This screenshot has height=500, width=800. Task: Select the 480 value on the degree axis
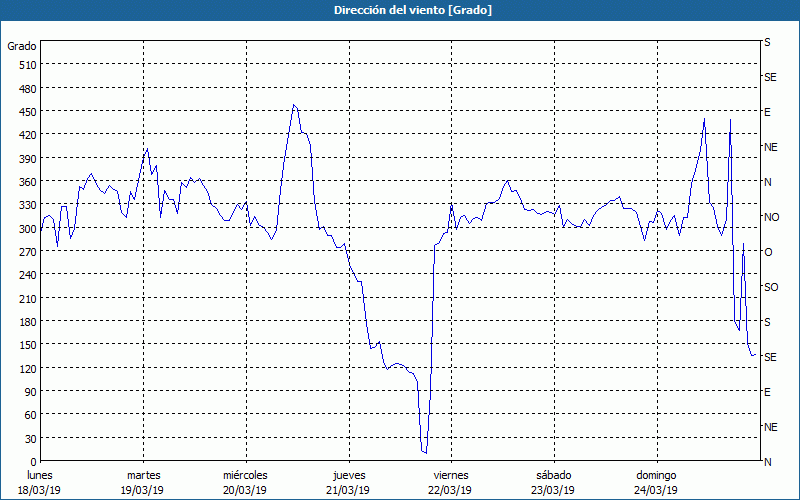pos(29,89)
